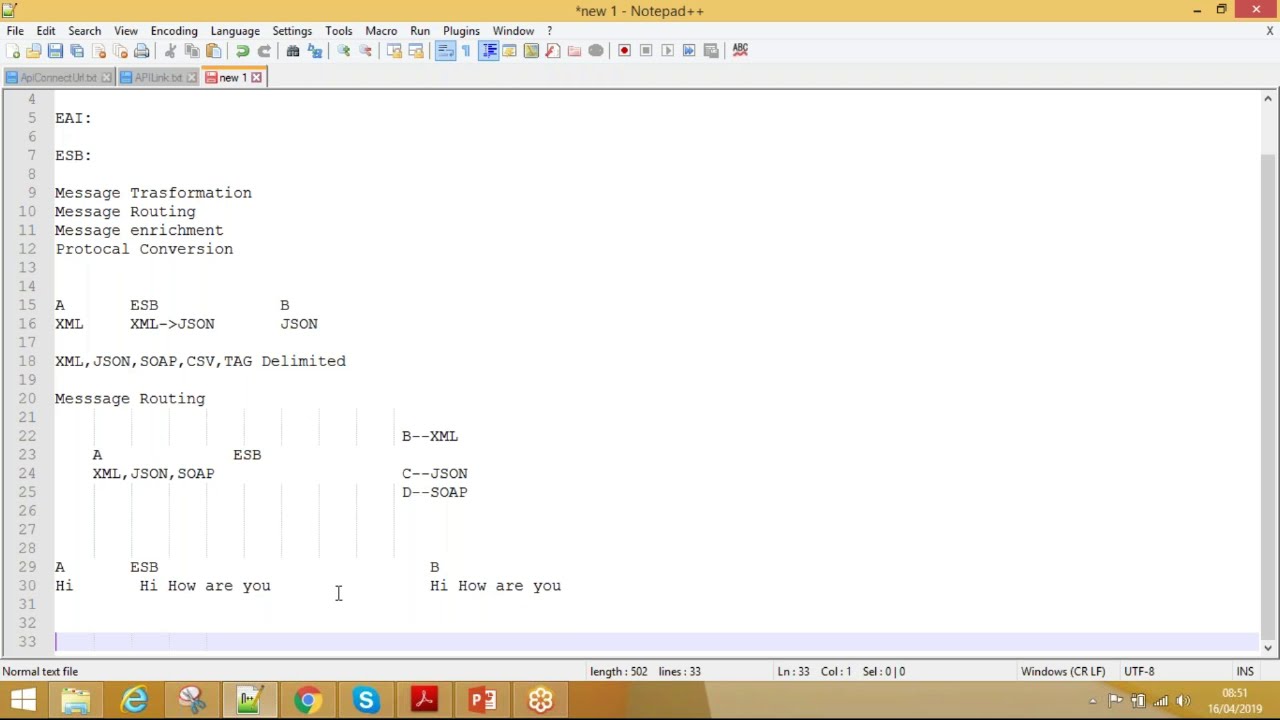This screenshot has width=1280, height=720.
Task: Click the Windows (CR LF) status bar field
Action: (1063, 672)
